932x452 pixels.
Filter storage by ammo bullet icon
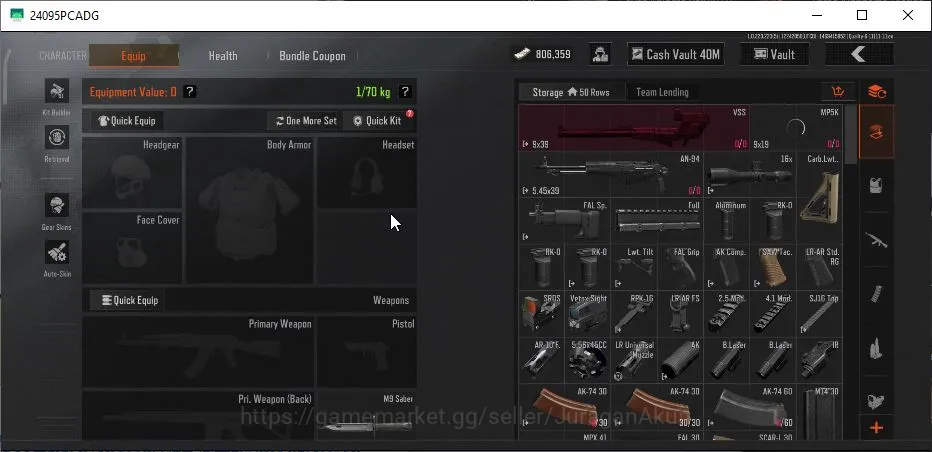pyautogui.click(x=876, y=348)
